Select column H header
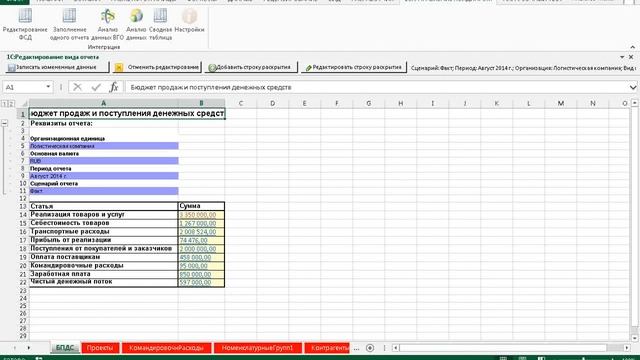The height and width of the screenshot is (360, 640). (x=400, y=104)
